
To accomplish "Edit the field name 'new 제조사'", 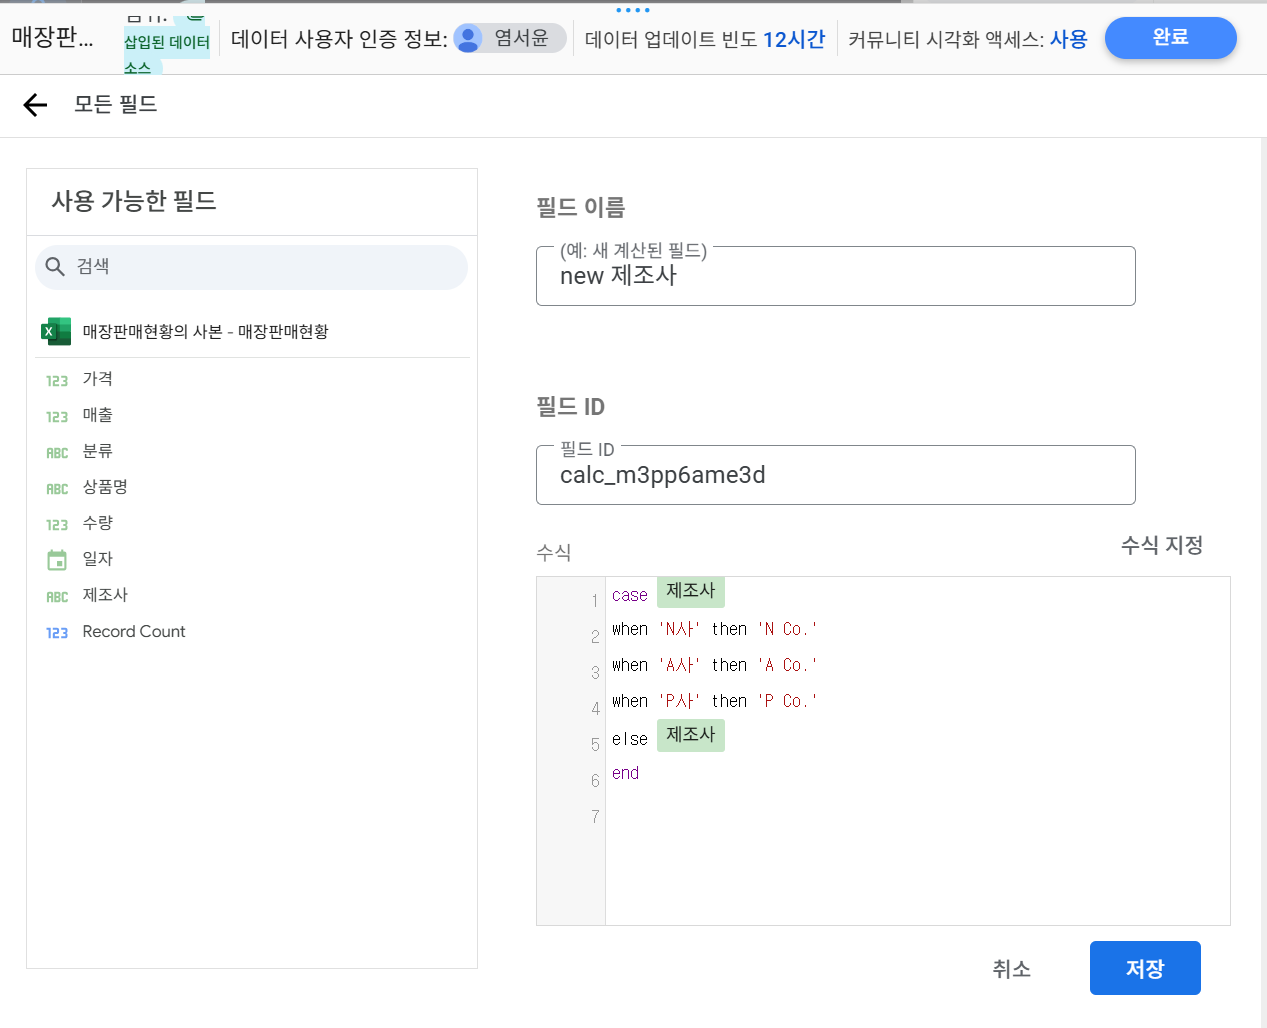I will click(x=835, y=276).
